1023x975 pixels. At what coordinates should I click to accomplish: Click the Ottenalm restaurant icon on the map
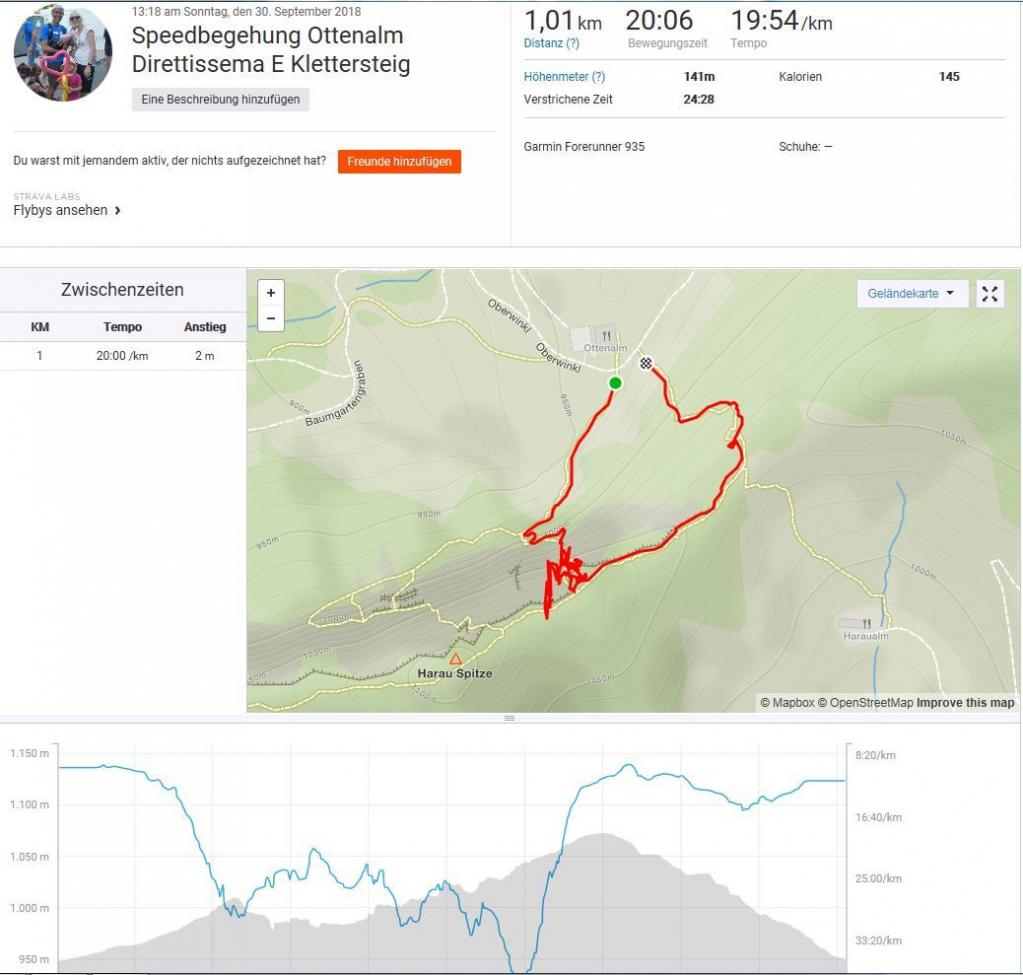[x=604, y=334]
